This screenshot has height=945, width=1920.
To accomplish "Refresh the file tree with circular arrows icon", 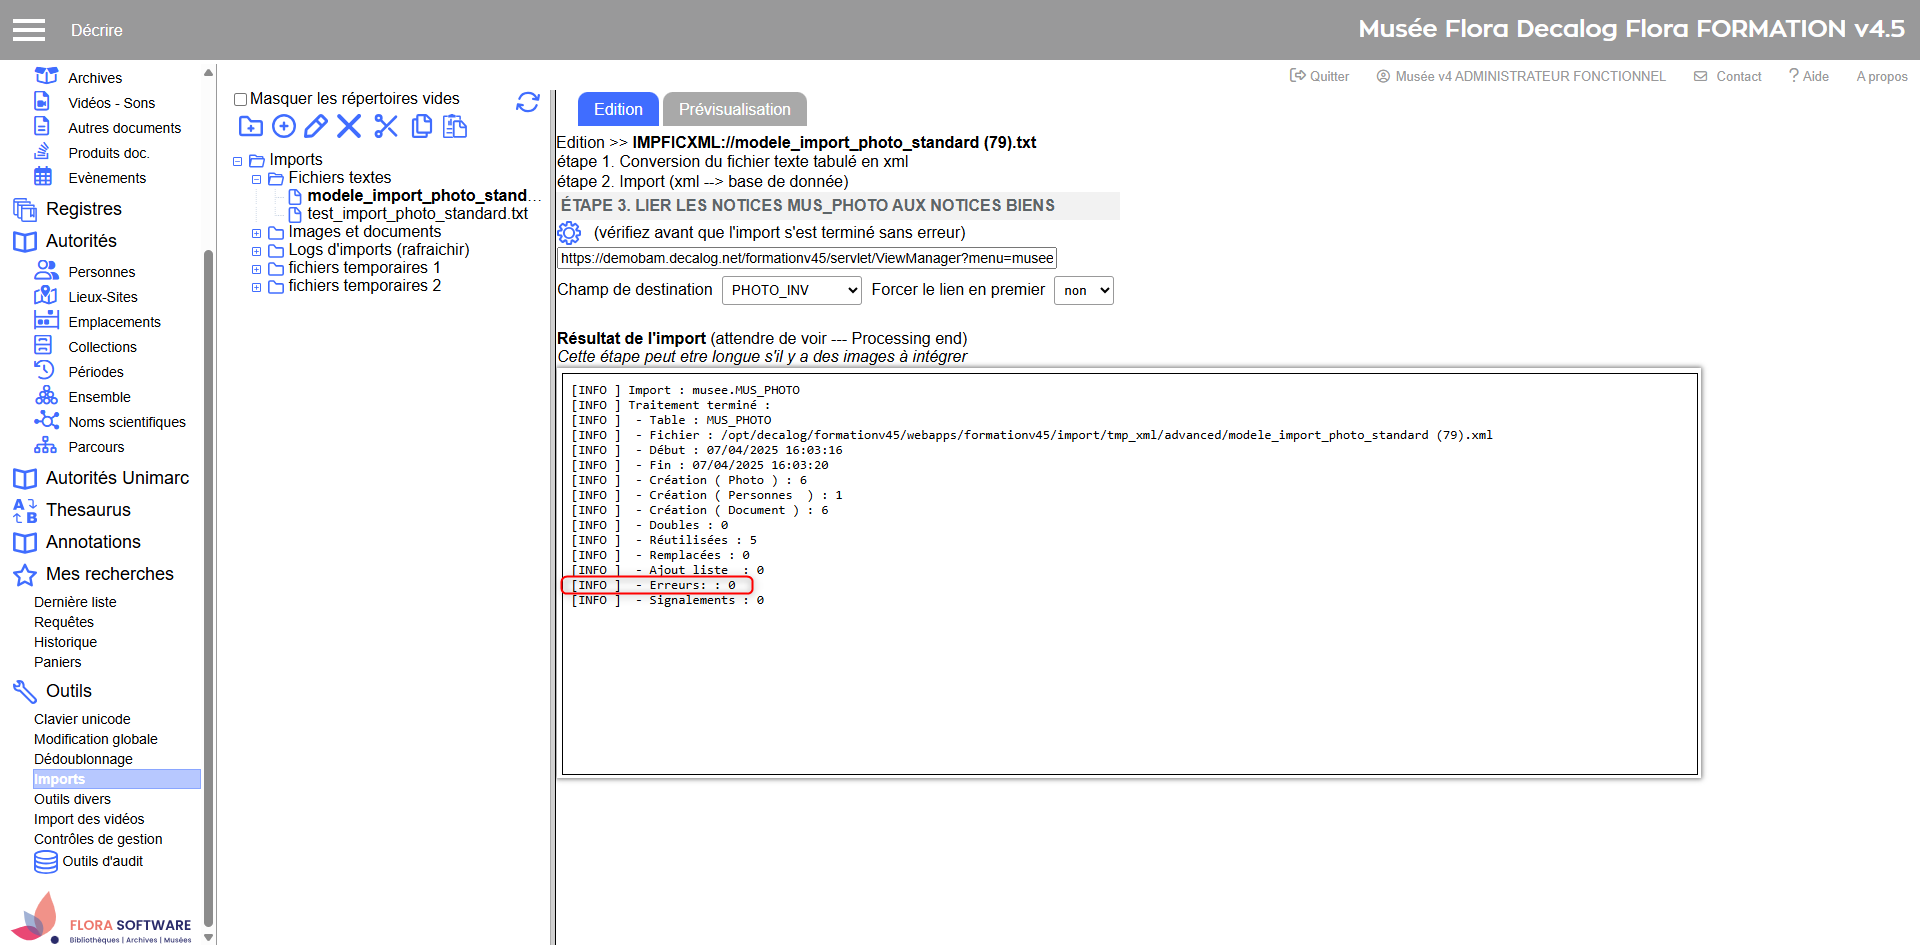I will [x=528, y=102].
